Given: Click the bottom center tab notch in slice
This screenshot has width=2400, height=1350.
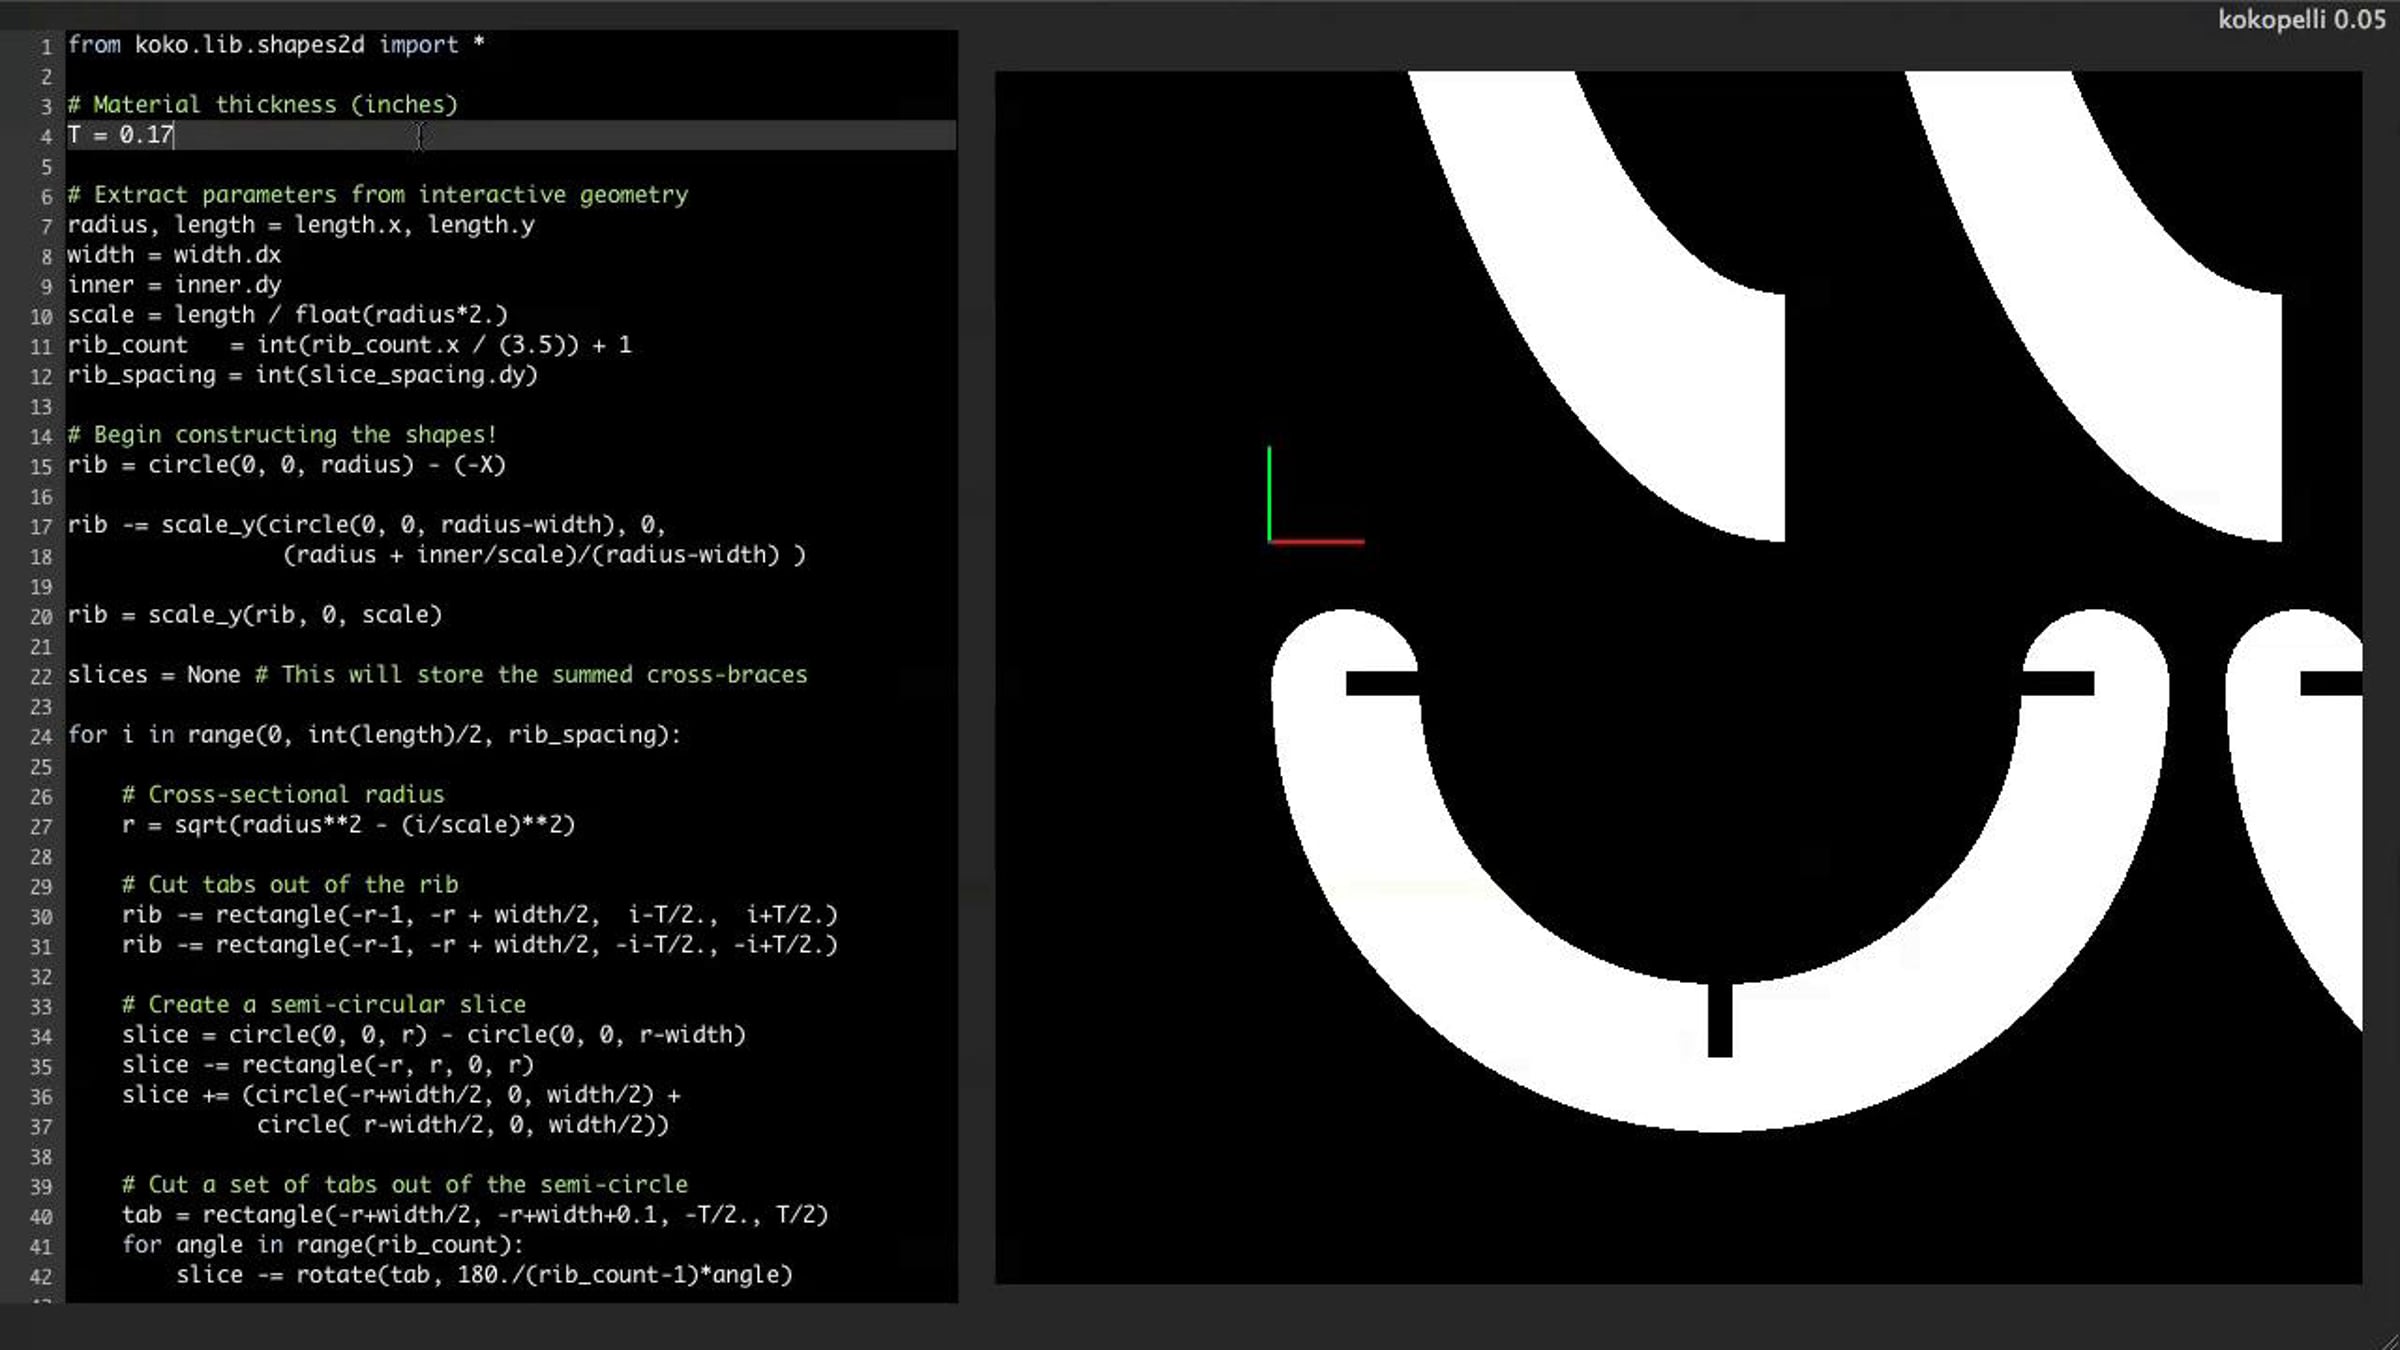Looking at the screenshot, I should [x=1720, y=1020].
